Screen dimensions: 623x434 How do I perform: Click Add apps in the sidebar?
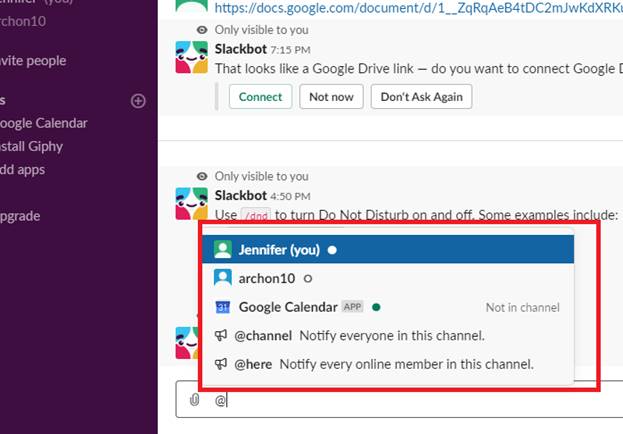click(x=23, y=170)
